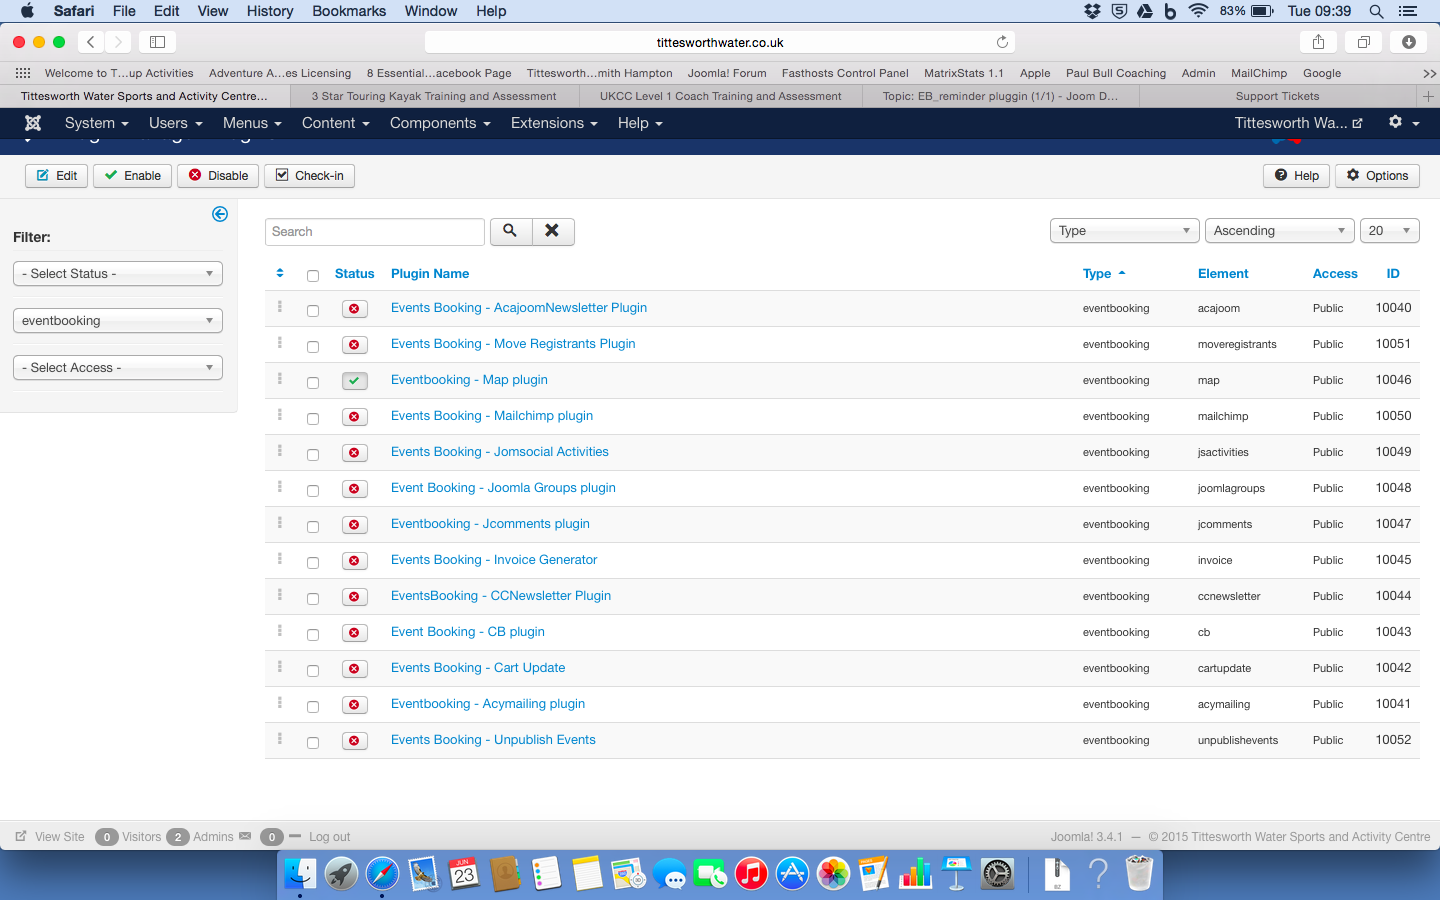1440x900 pixels.
Task: Open the list limit 20 dropdown
Action: pyautogui.click(x=1389, y=231)
